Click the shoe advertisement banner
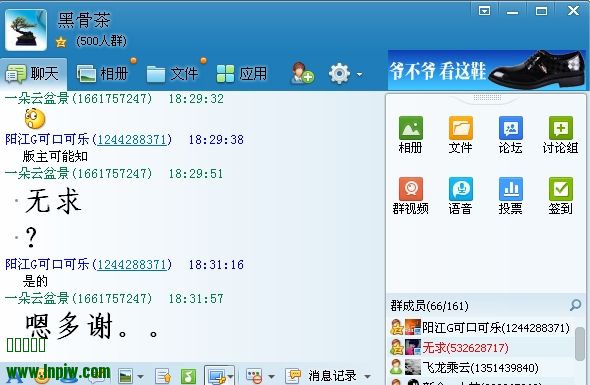Screen dimensions: 590x385 tap(487, 70)
